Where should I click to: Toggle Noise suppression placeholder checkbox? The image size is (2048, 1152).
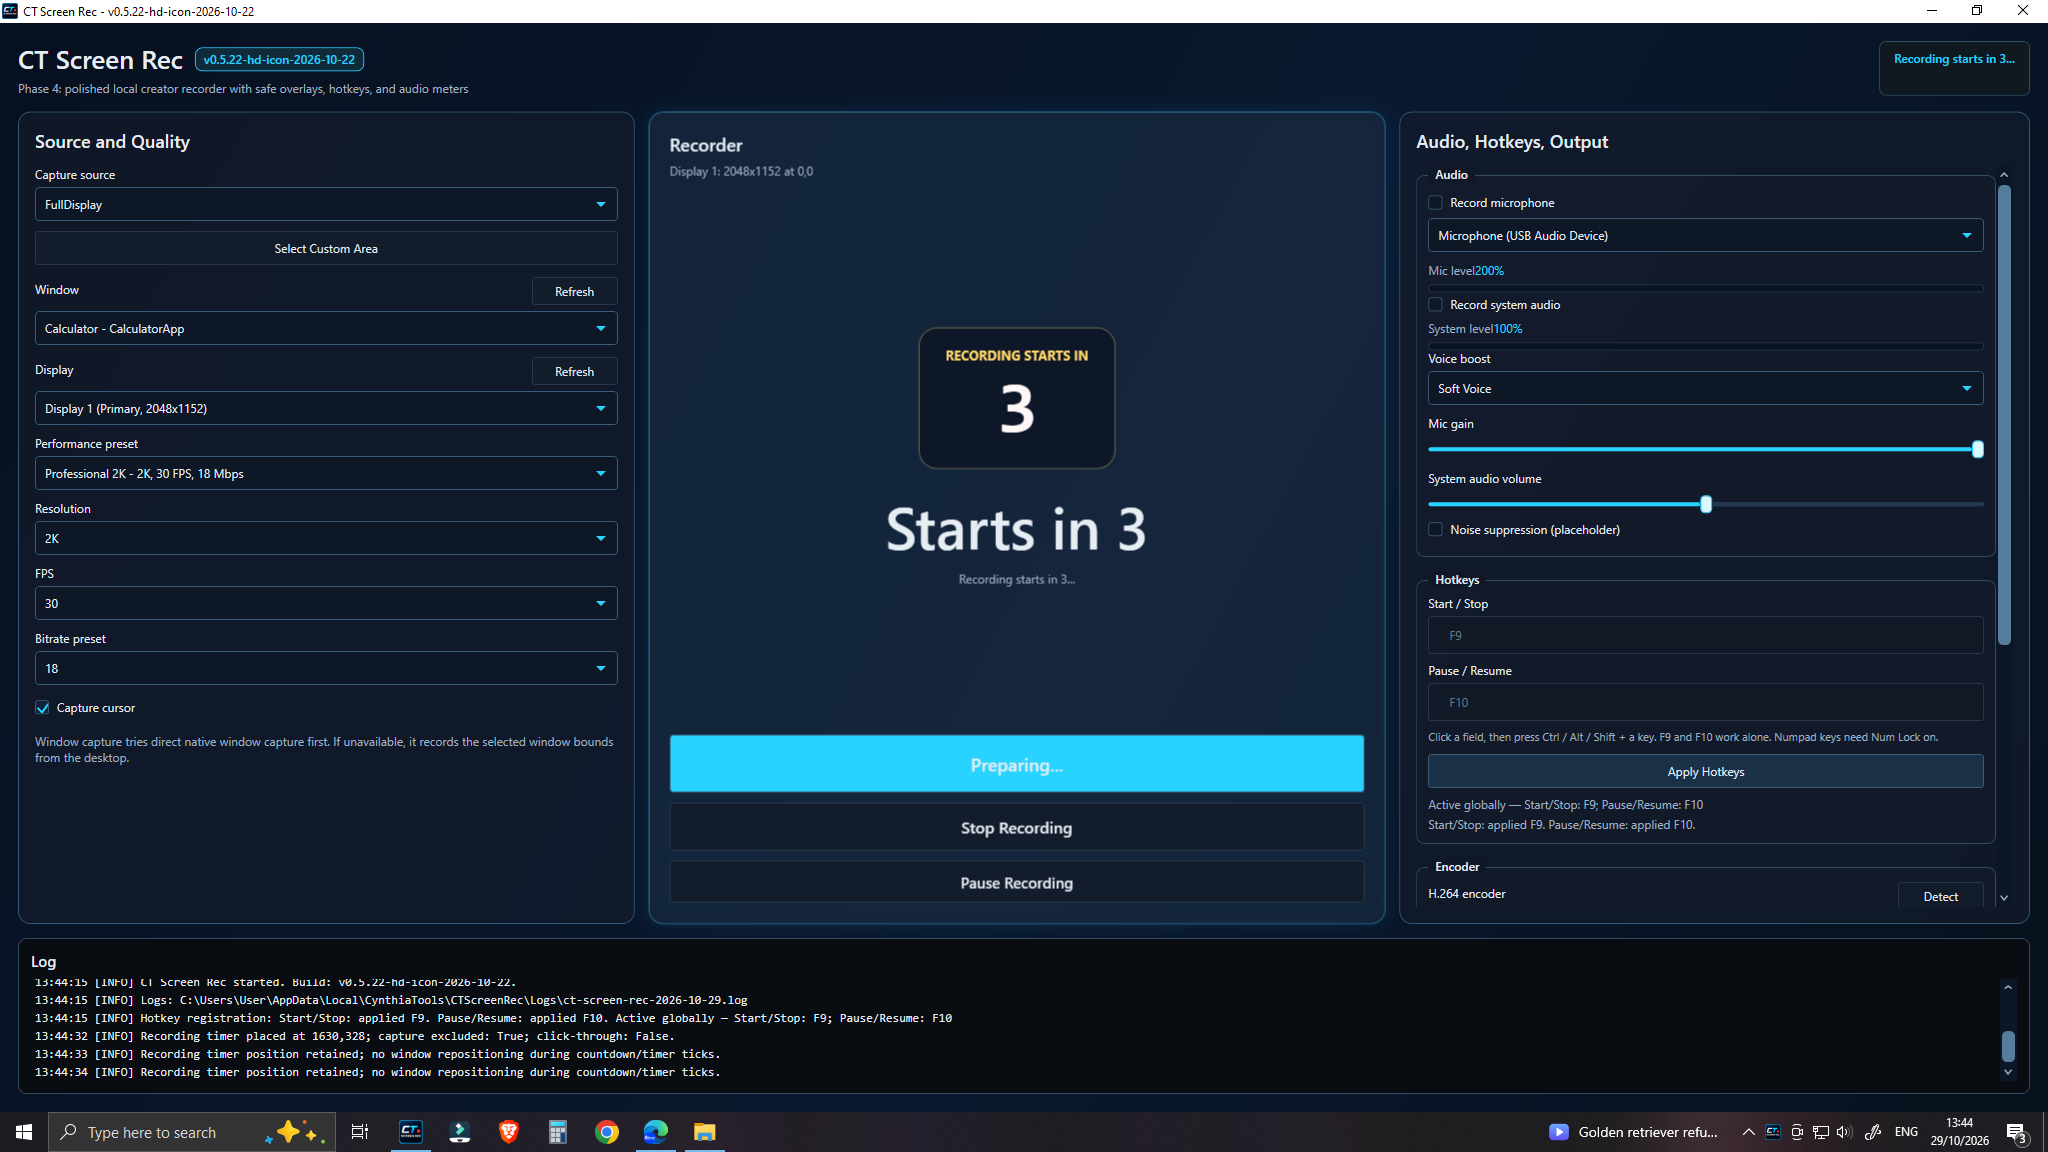pos(1436,530)
